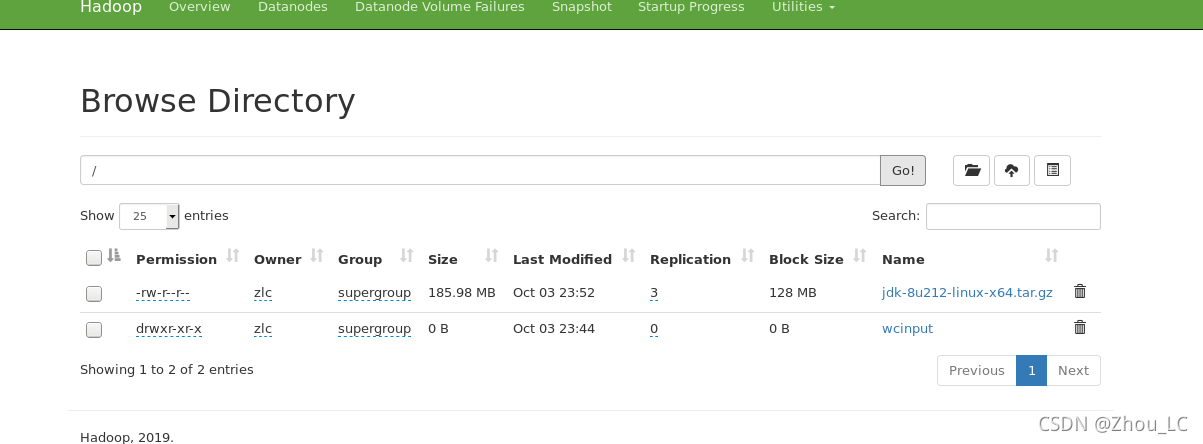Open the Overview tab

point(200,7)
